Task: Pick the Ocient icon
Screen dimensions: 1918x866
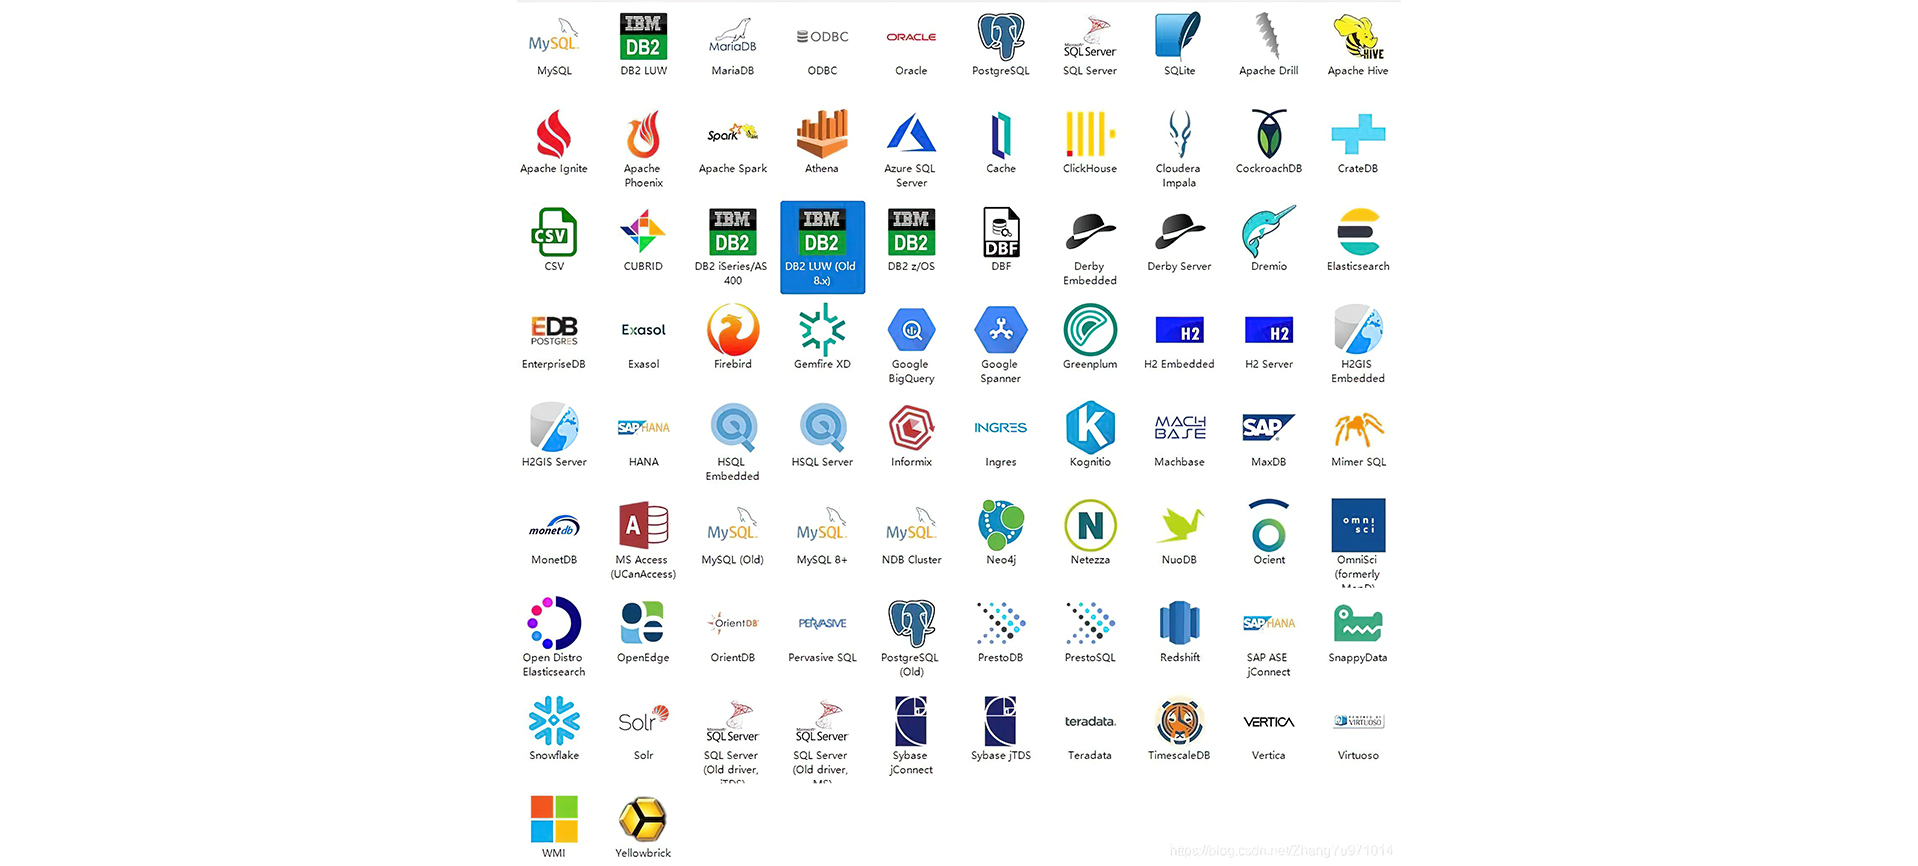Action: tap(1268, 527)
